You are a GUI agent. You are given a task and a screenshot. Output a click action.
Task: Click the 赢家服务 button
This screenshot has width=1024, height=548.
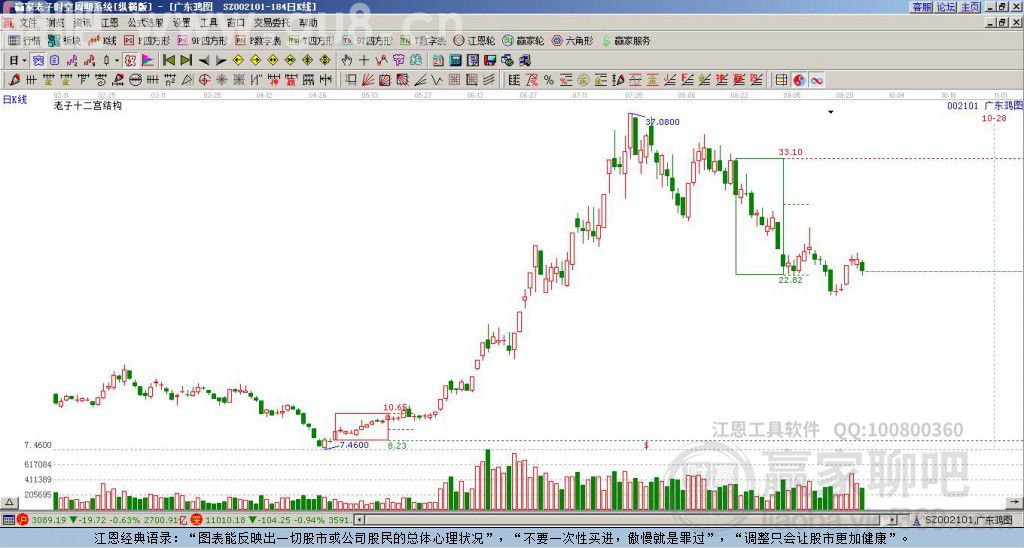(x=626, y=40)
